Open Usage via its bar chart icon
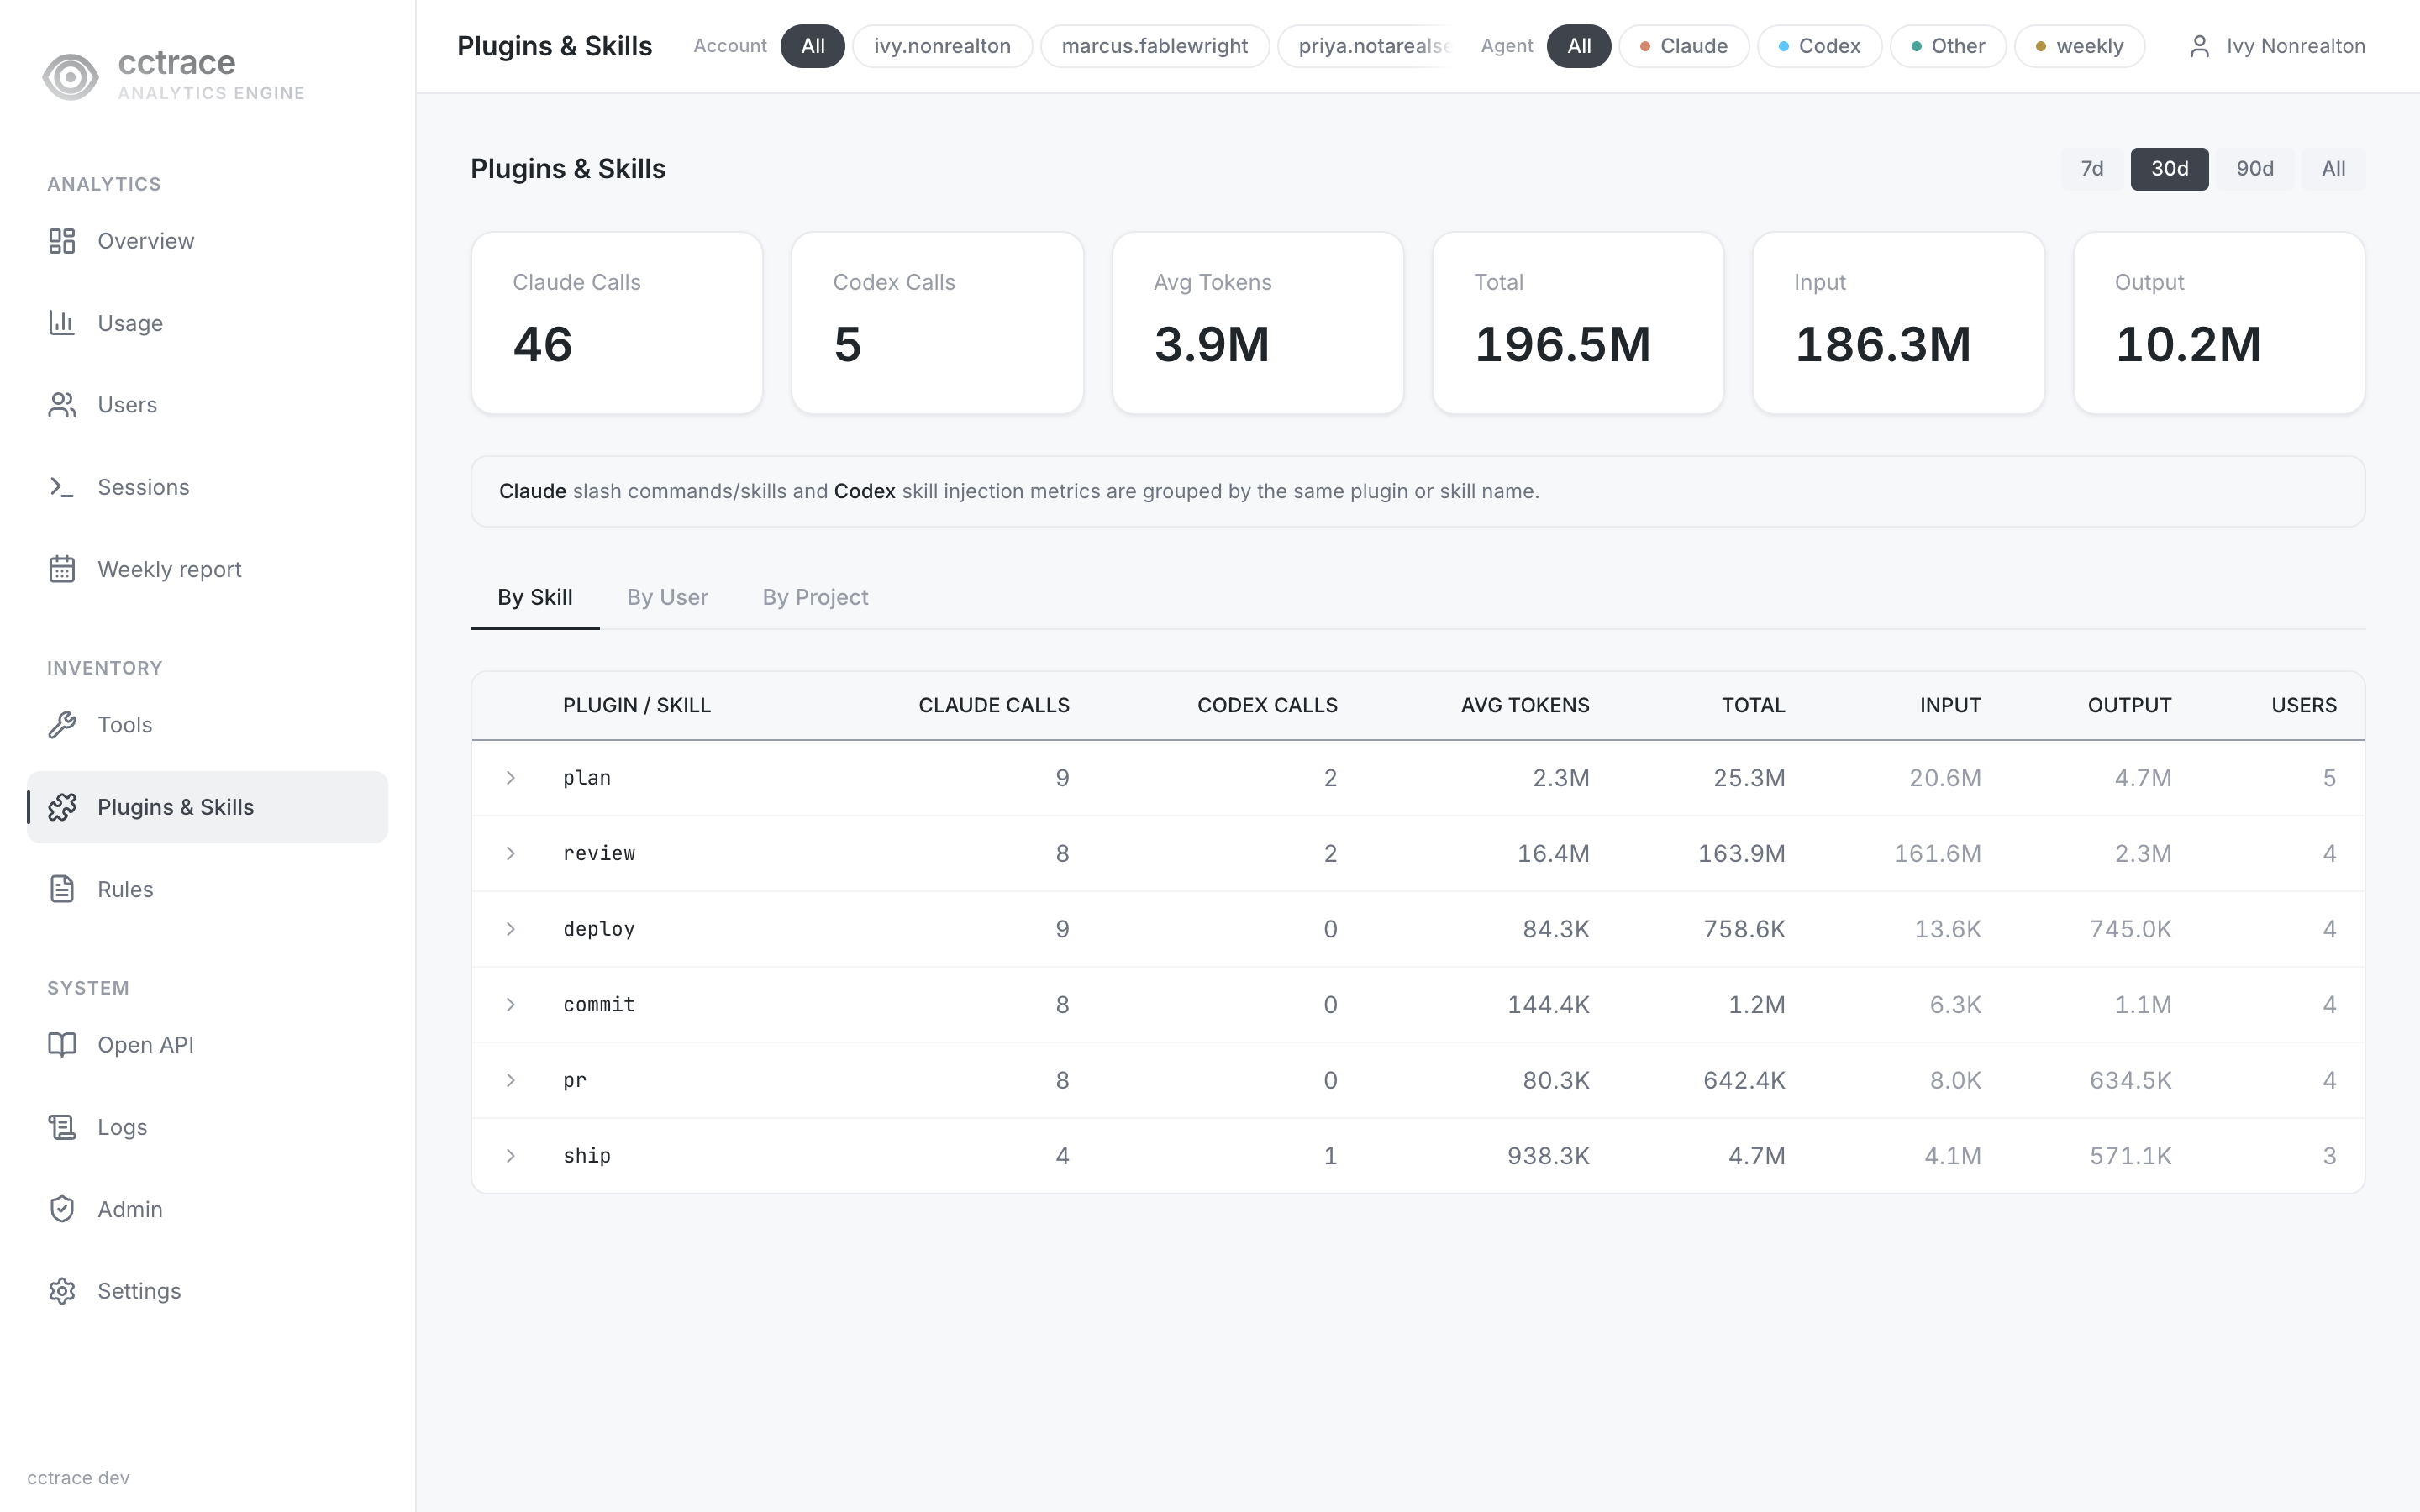The width and height of the screenshot is (2420, 1512). tap(62, 323)
